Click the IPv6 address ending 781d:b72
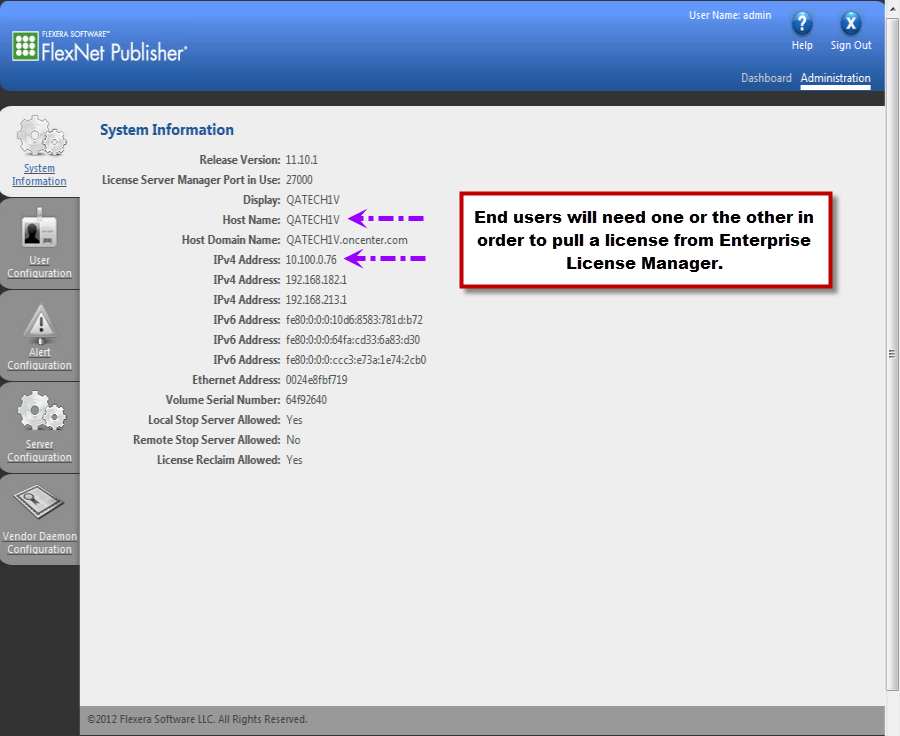This screenshot has width=900, height=736. 354,320
